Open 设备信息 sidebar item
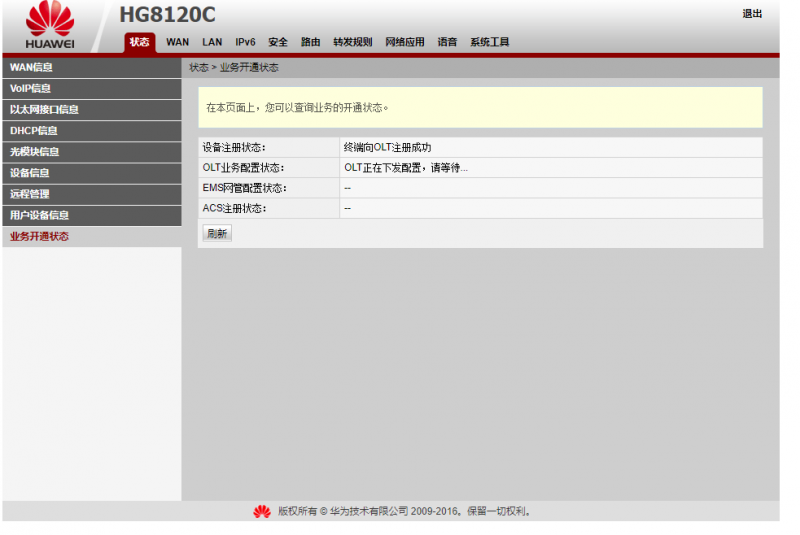 pyautogui.click(x=92, y=173)
